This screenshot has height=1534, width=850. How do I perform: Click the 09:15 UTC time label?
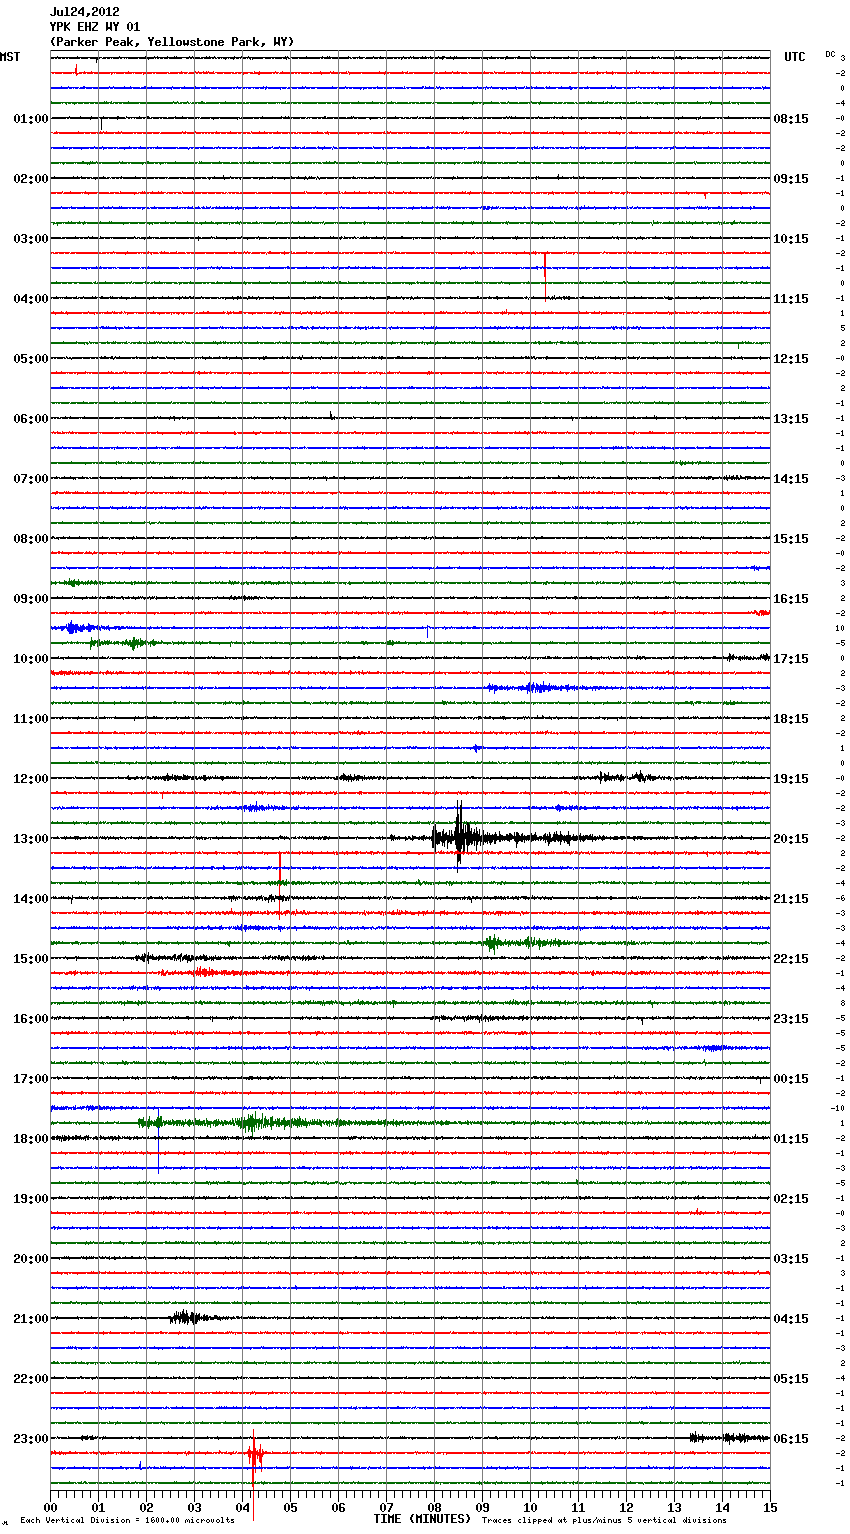(x=791, y=179)
